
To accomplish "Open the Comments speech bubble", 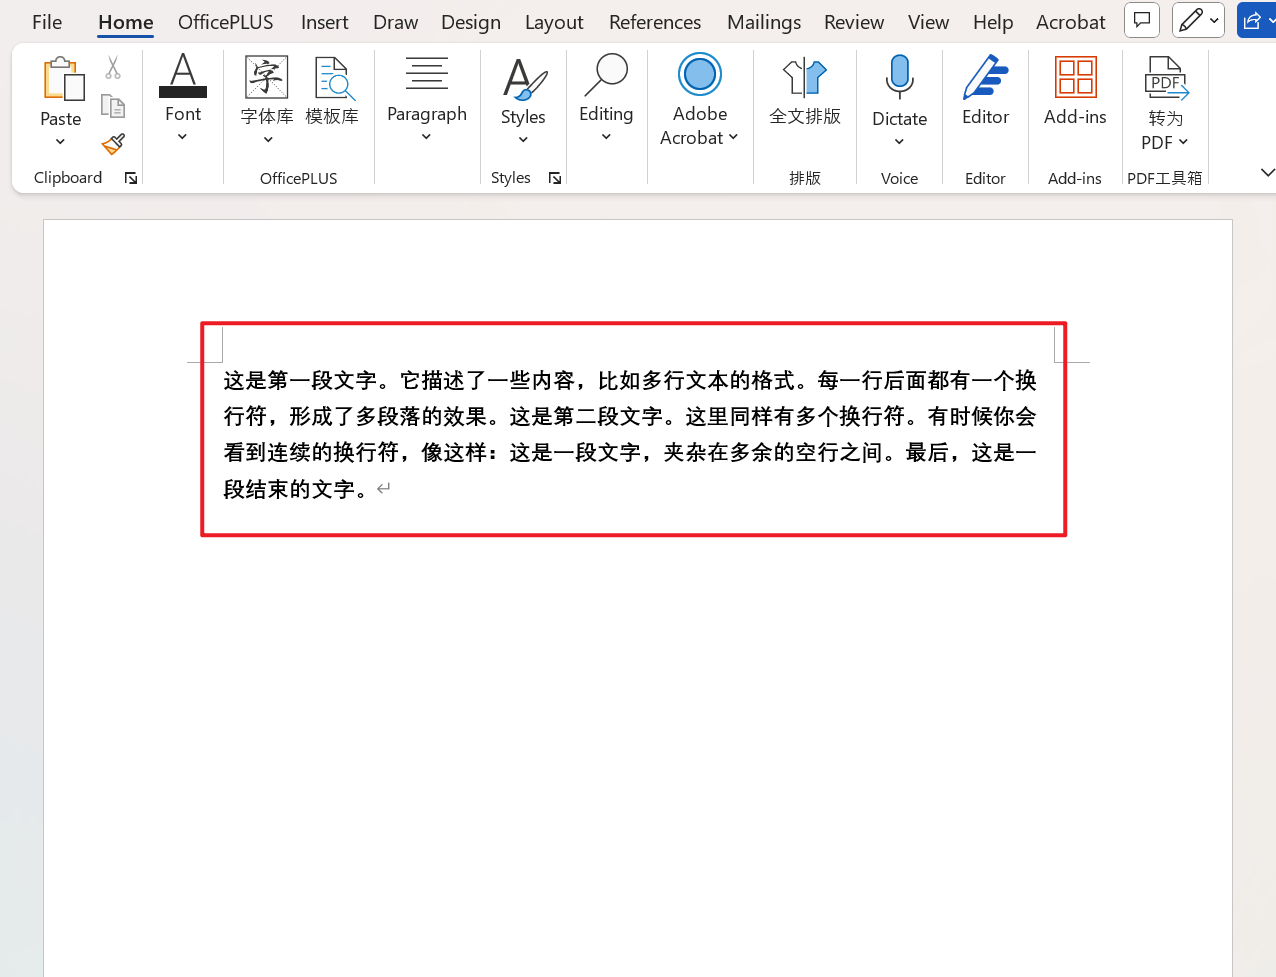I will click(1142, 20).
